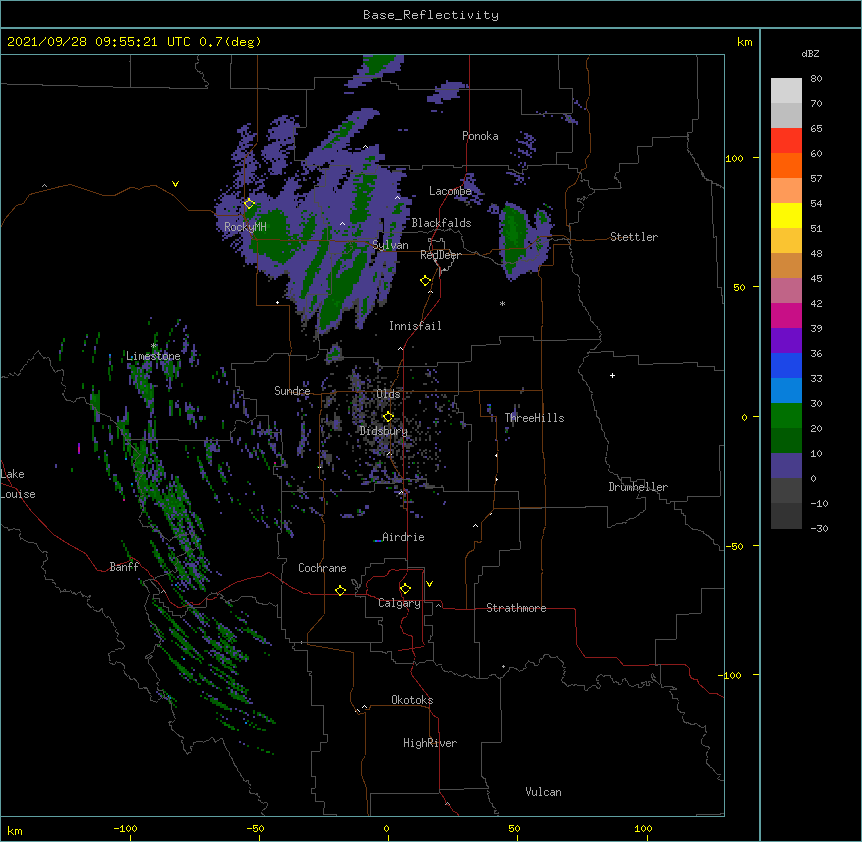Click the Lake Louise label

[18, 484]
